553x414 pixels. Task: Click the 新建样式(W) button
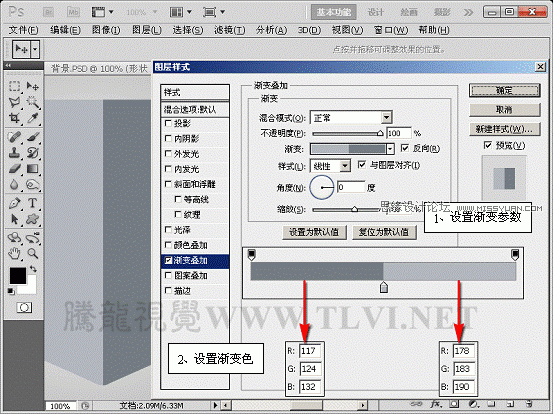(505, 129)
